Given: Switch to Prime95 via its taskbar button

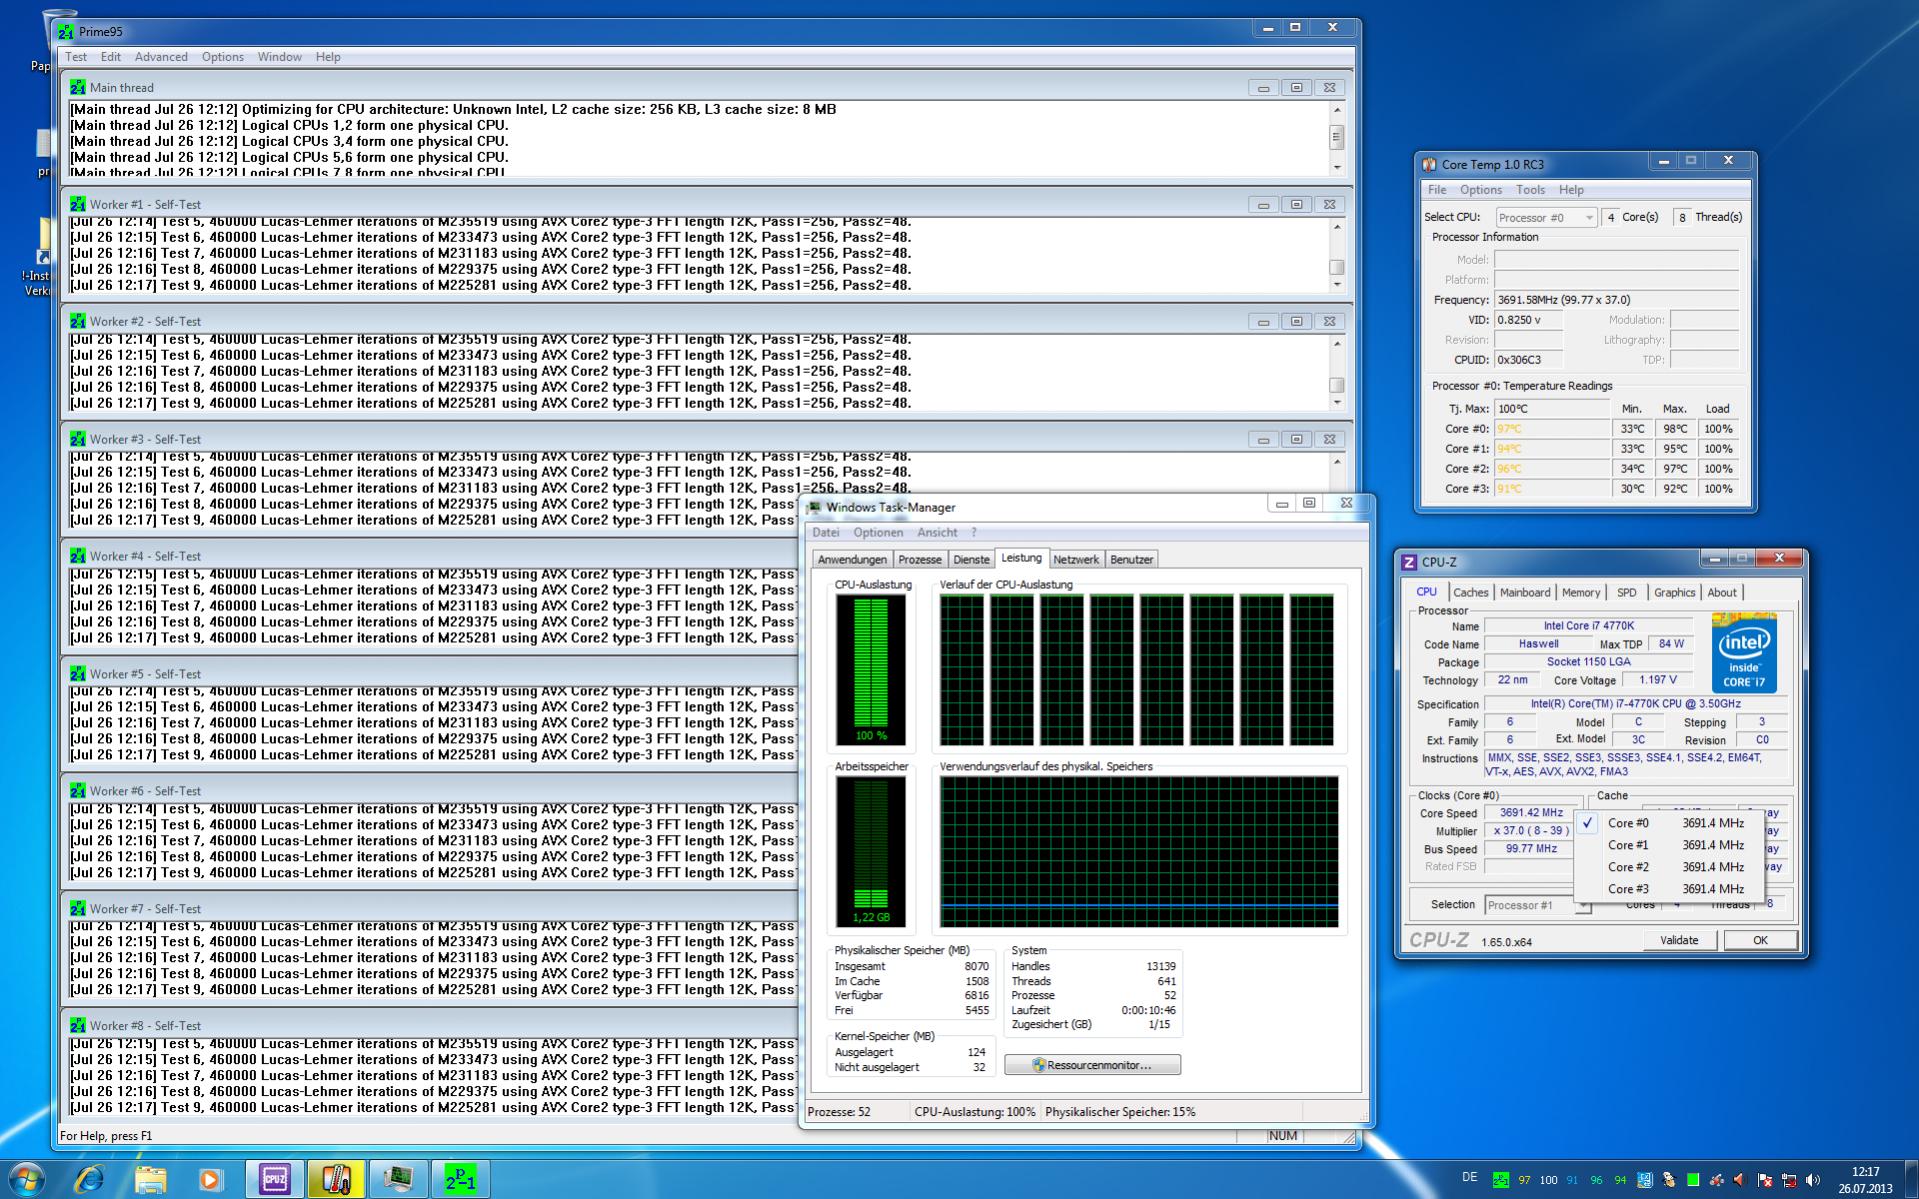Looking at the screenshot, I should (x=460, y=1180).
